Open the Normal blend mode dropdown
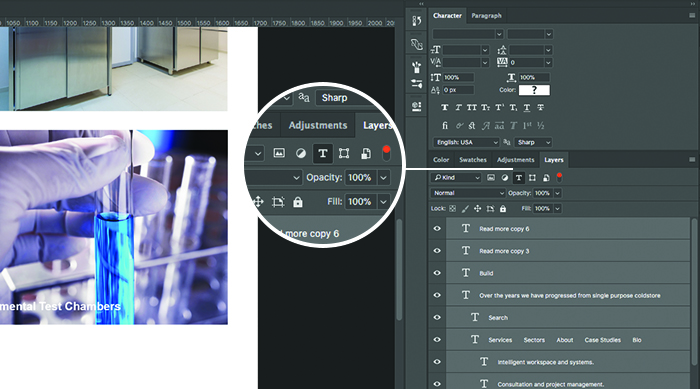The image size is (700, 389). click(468, 193)
